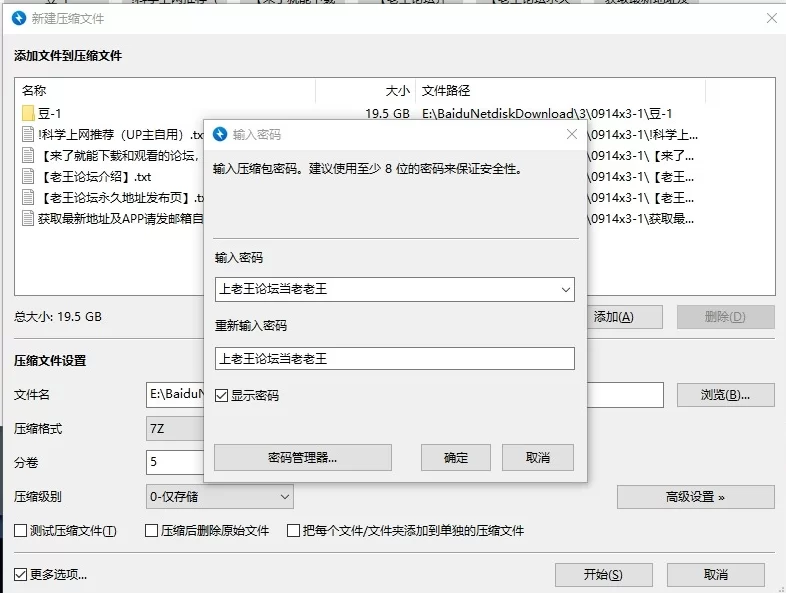786x593 pixels.
Task: Check 把每个文件/文件夹添加到单独的压缩文件
Action: pos(293,530)
